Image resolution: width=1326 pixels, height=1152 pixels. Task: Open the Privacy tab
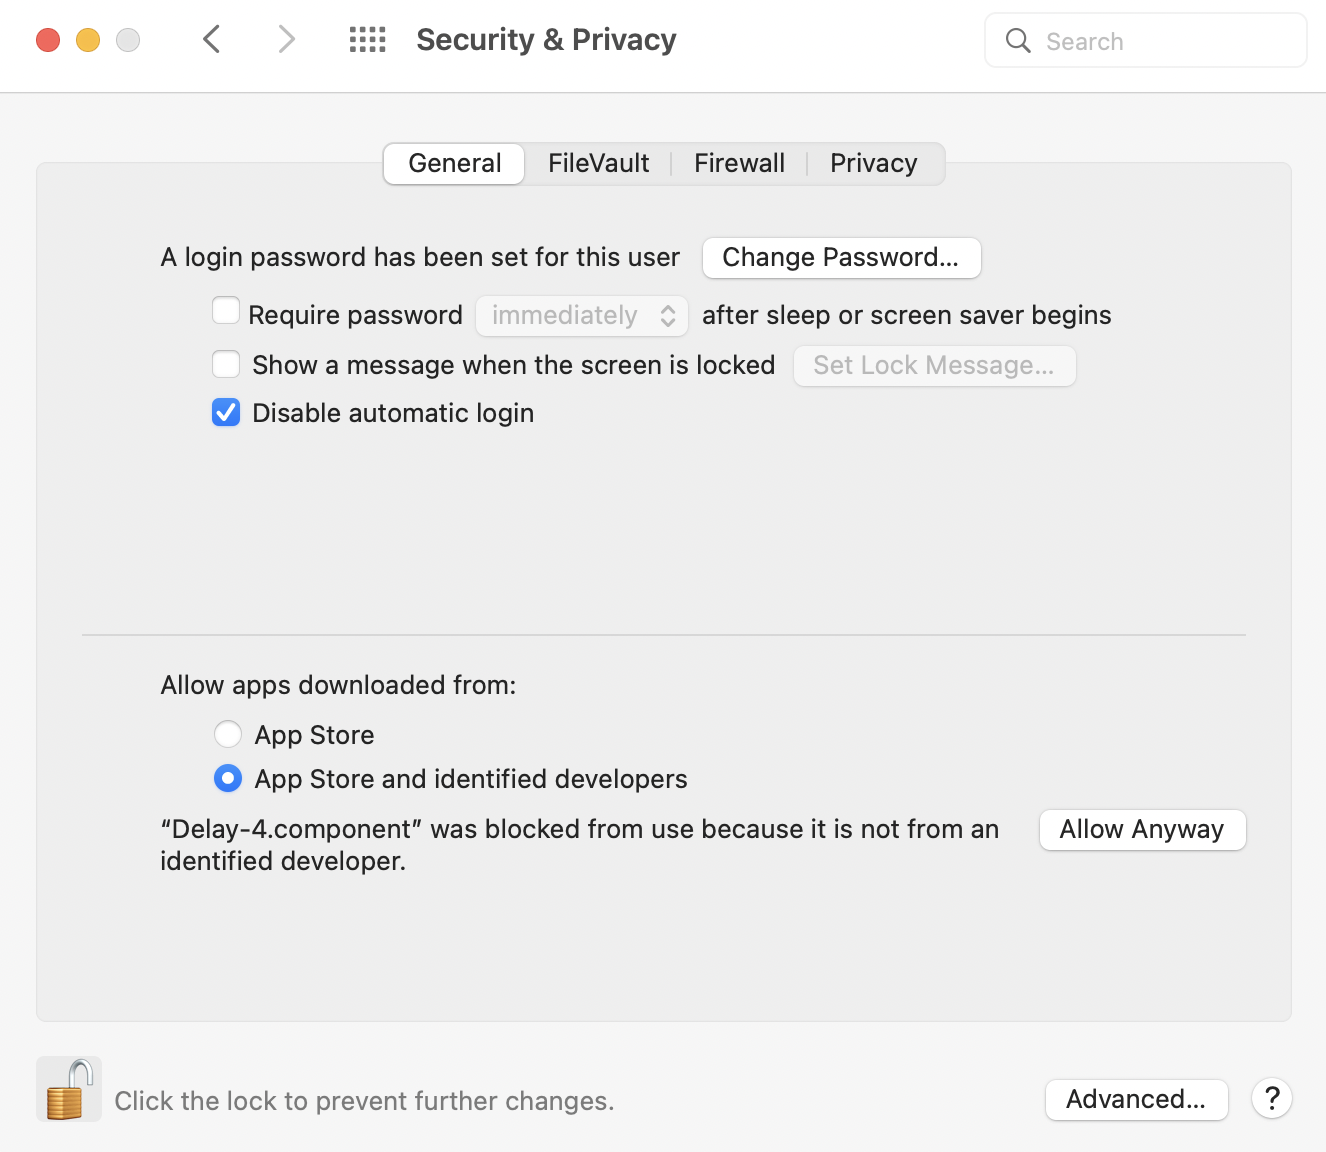[x=873, y=163]
